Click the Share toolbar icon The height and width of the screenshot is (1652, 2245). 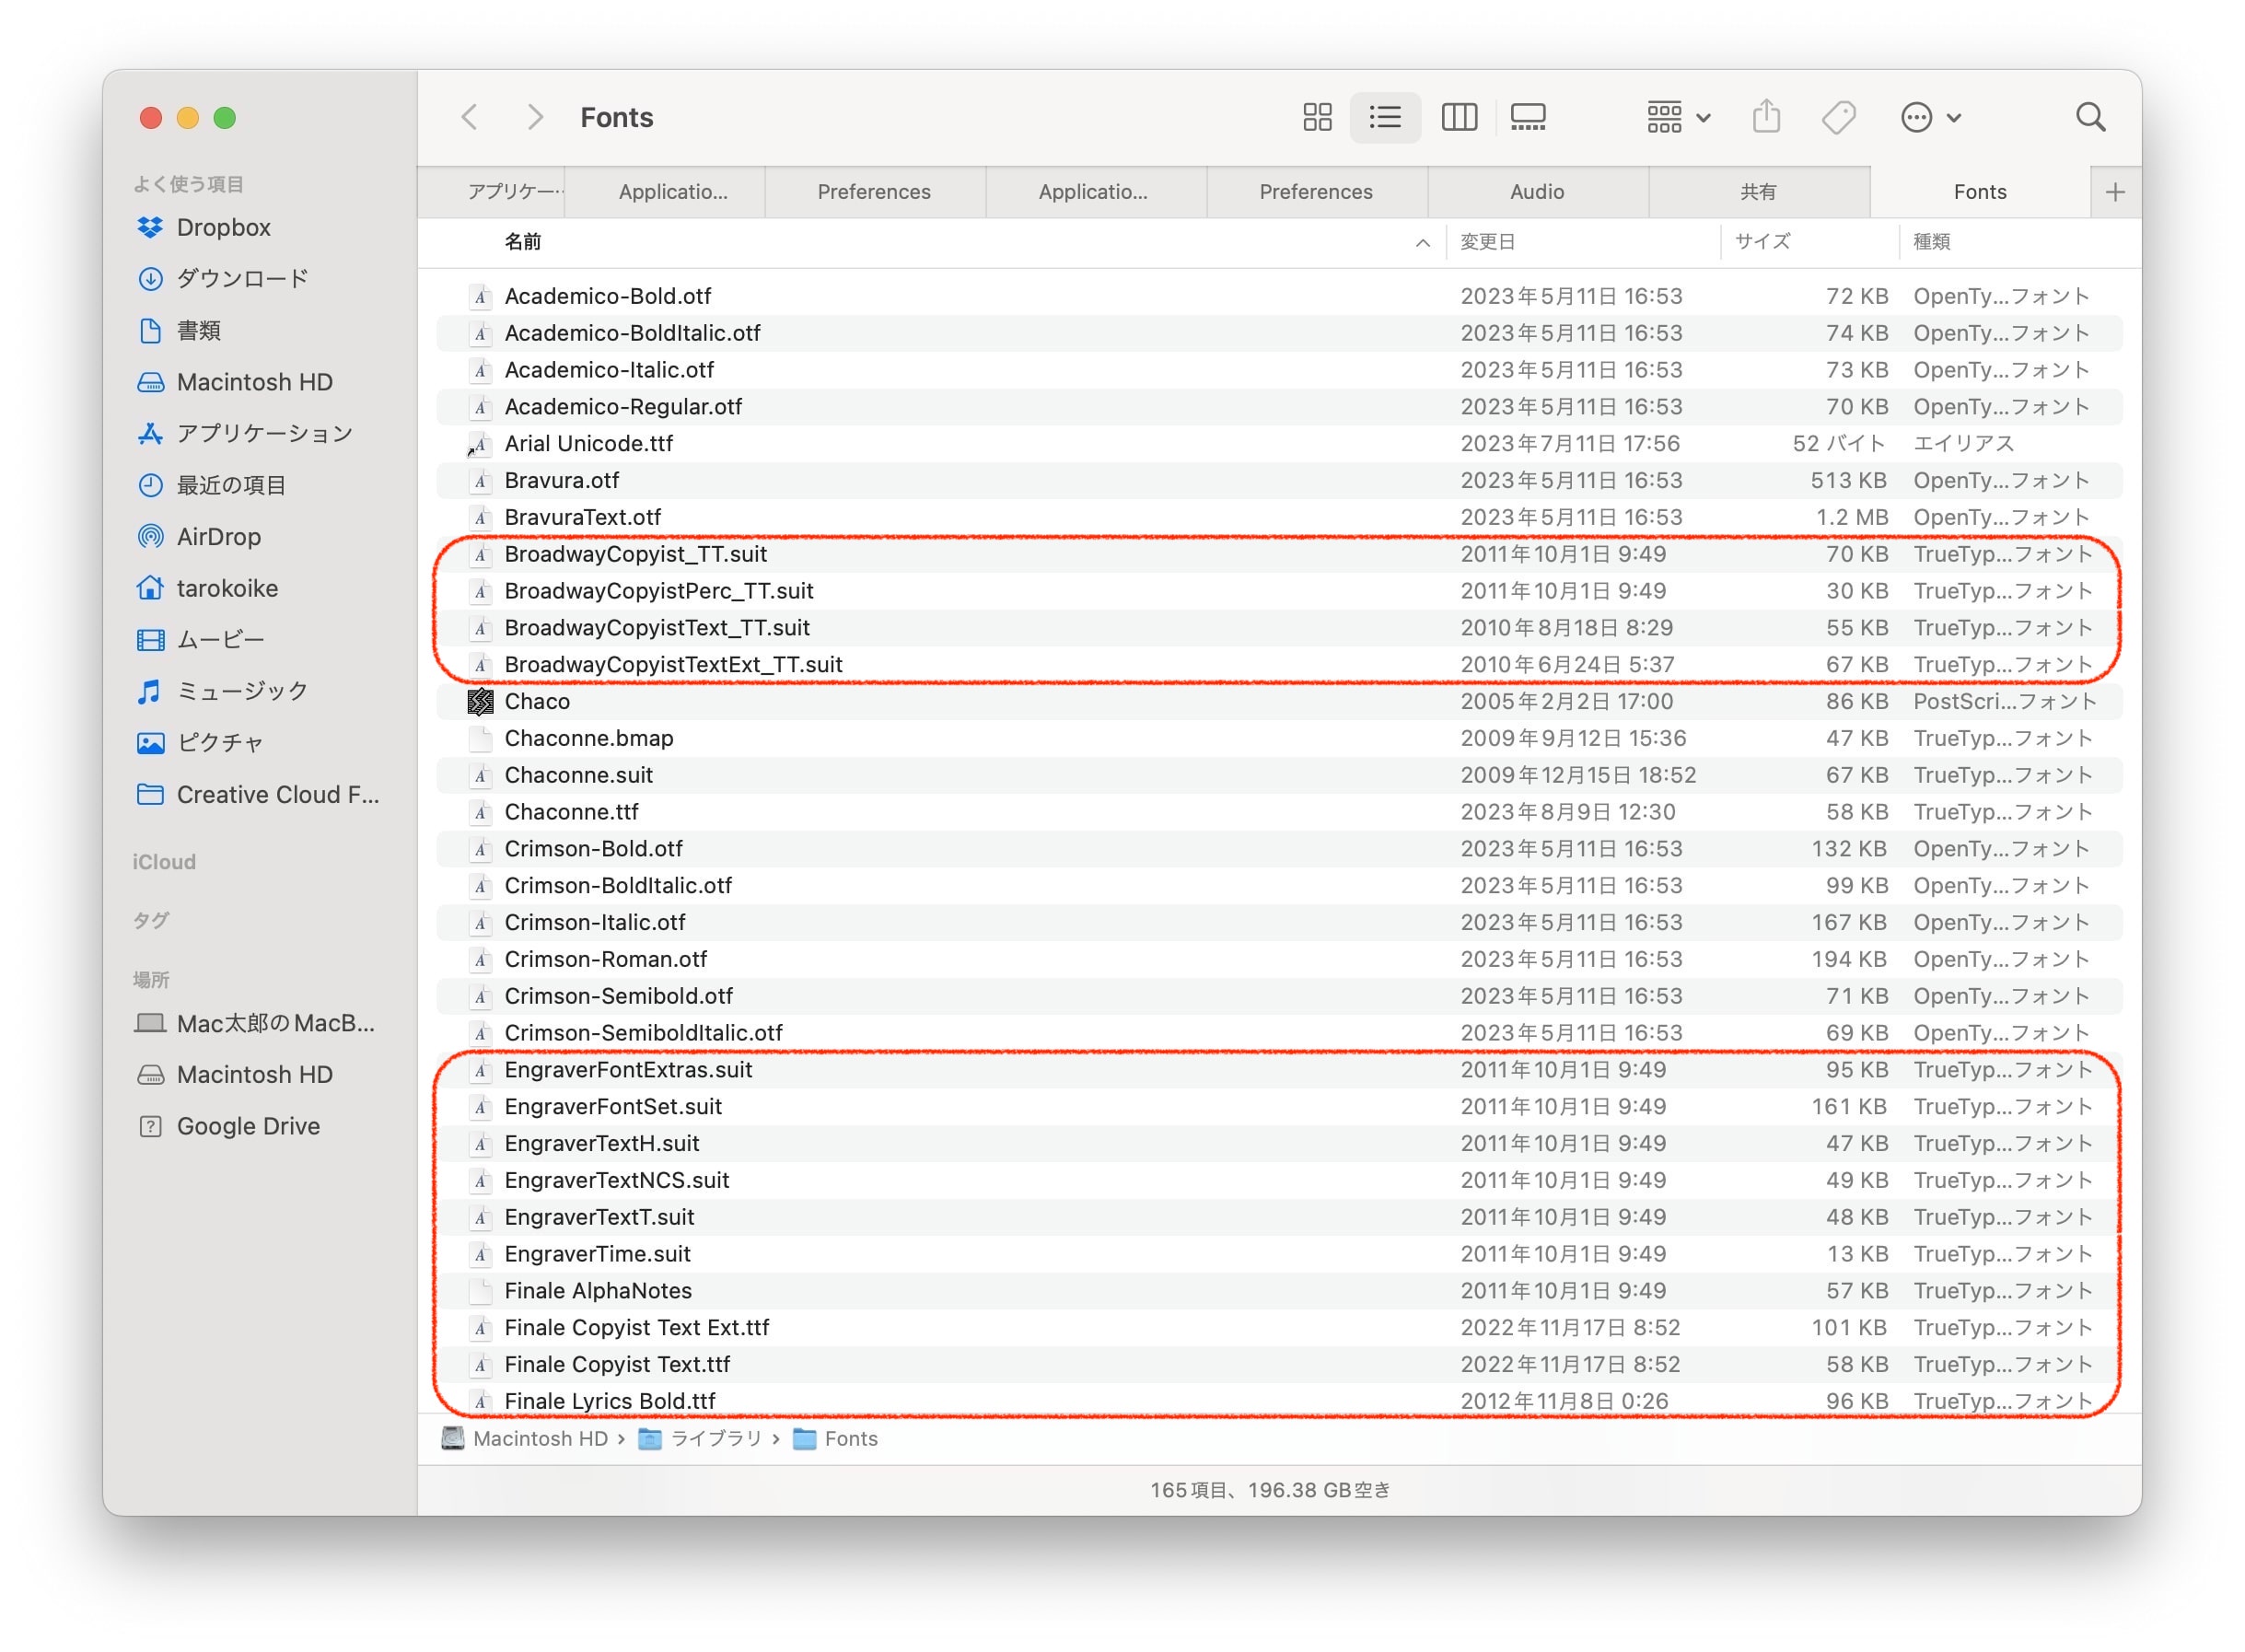click(1767, 117)
